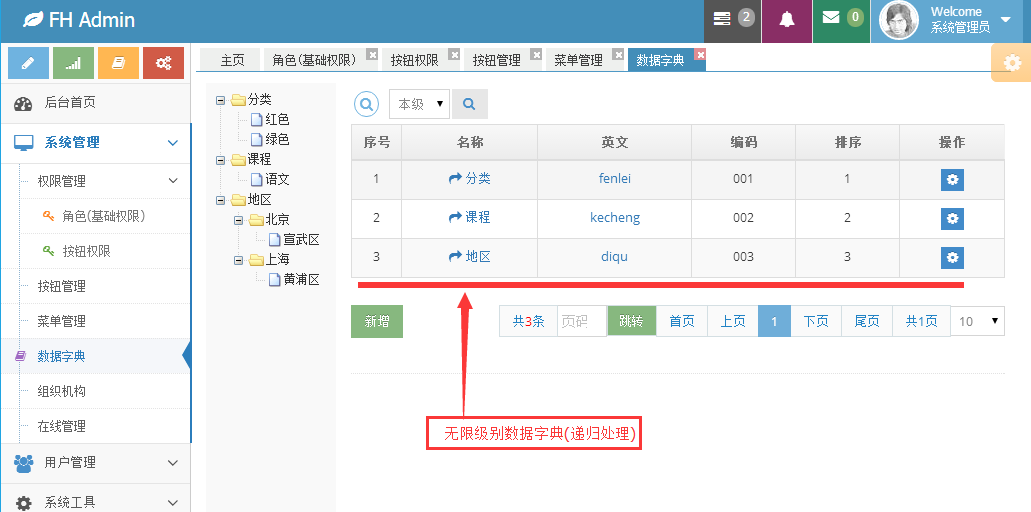Open the gear action button for 课程 row
This screenshot has width=1031, height=512.
coord(952,218)
